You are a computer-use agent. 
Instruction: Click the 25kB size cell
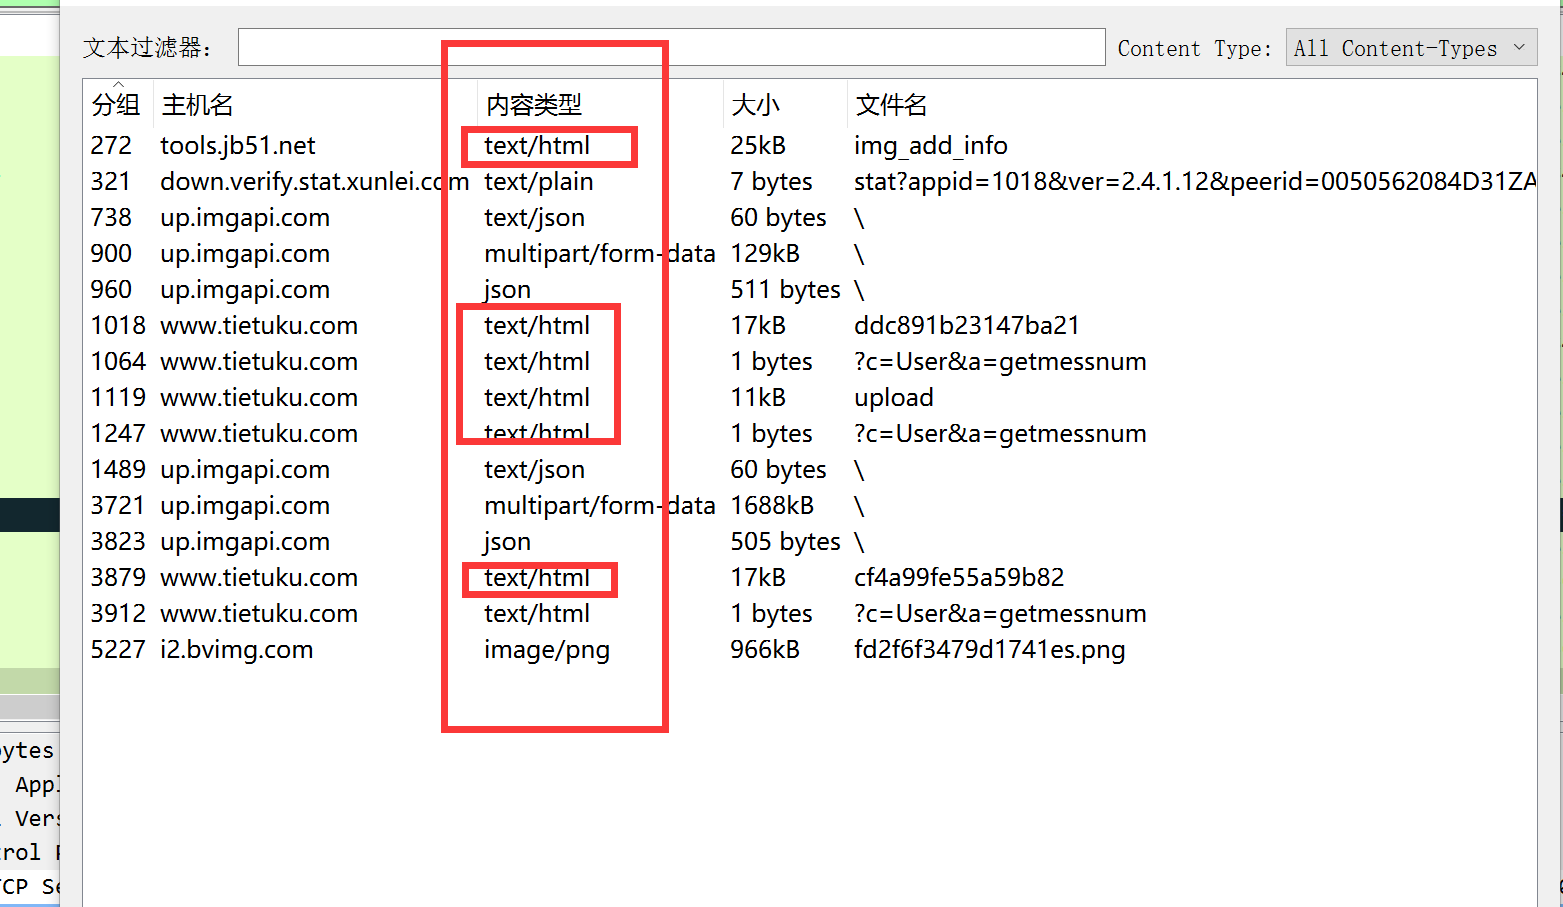(758, 146)
